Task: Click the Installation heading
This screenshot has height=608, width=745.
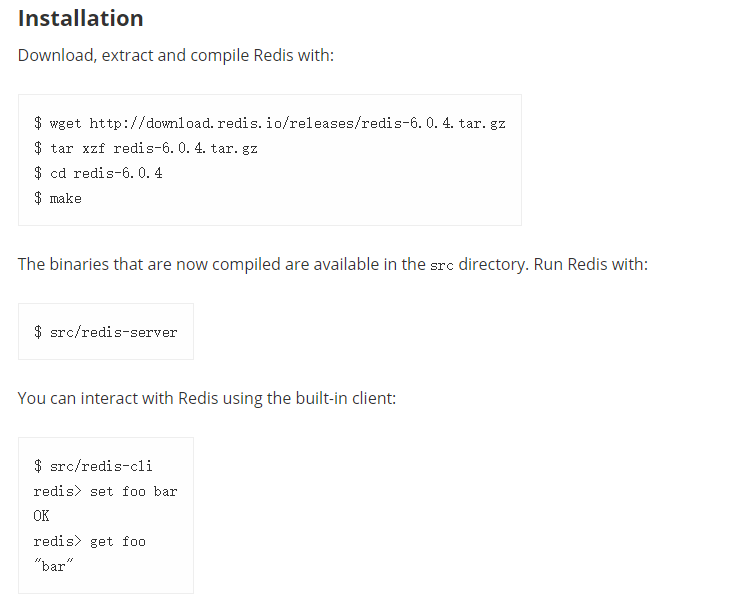Action: pos(80,19)
